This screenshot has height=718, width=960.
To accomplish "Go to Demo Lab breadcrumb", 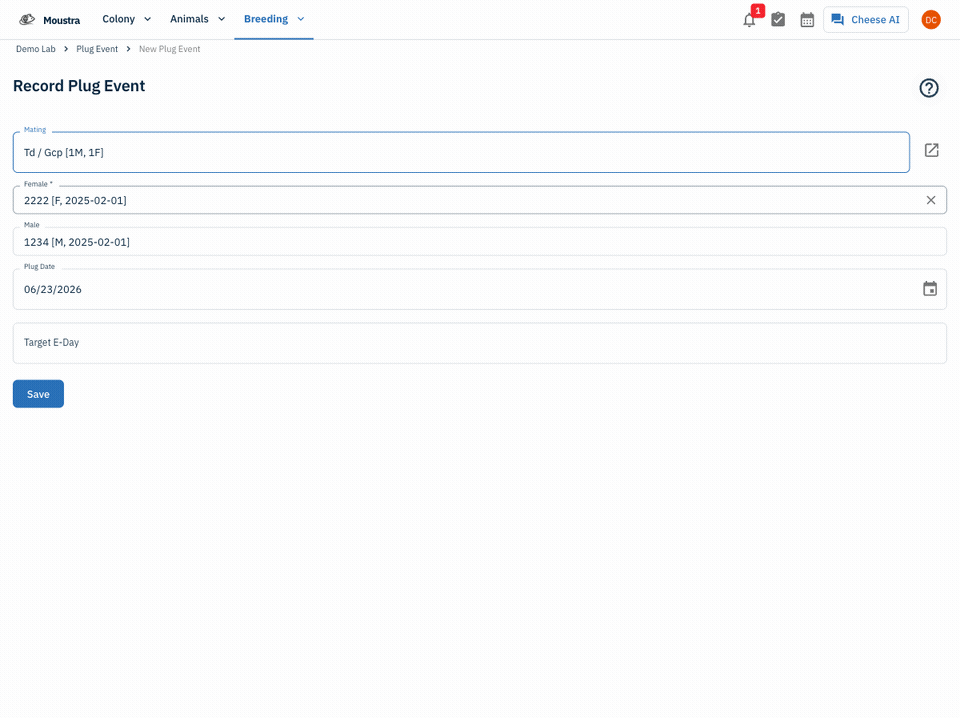I will [x=36, y=49].
